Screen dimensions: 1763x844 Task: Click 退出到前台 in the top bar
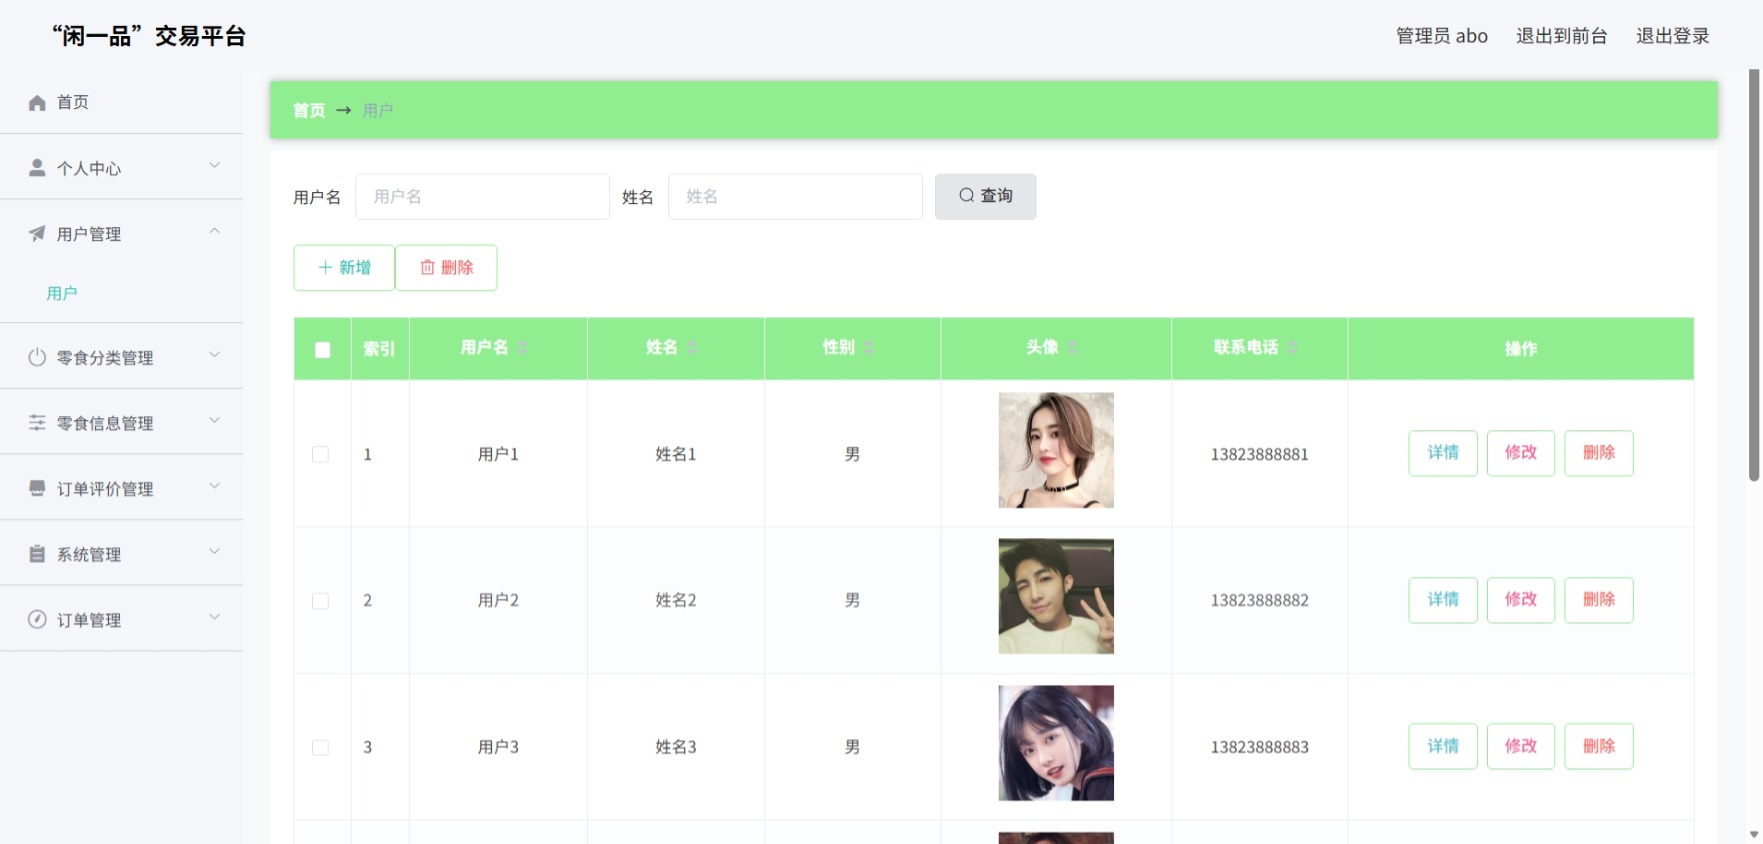tap(1562, 36)
